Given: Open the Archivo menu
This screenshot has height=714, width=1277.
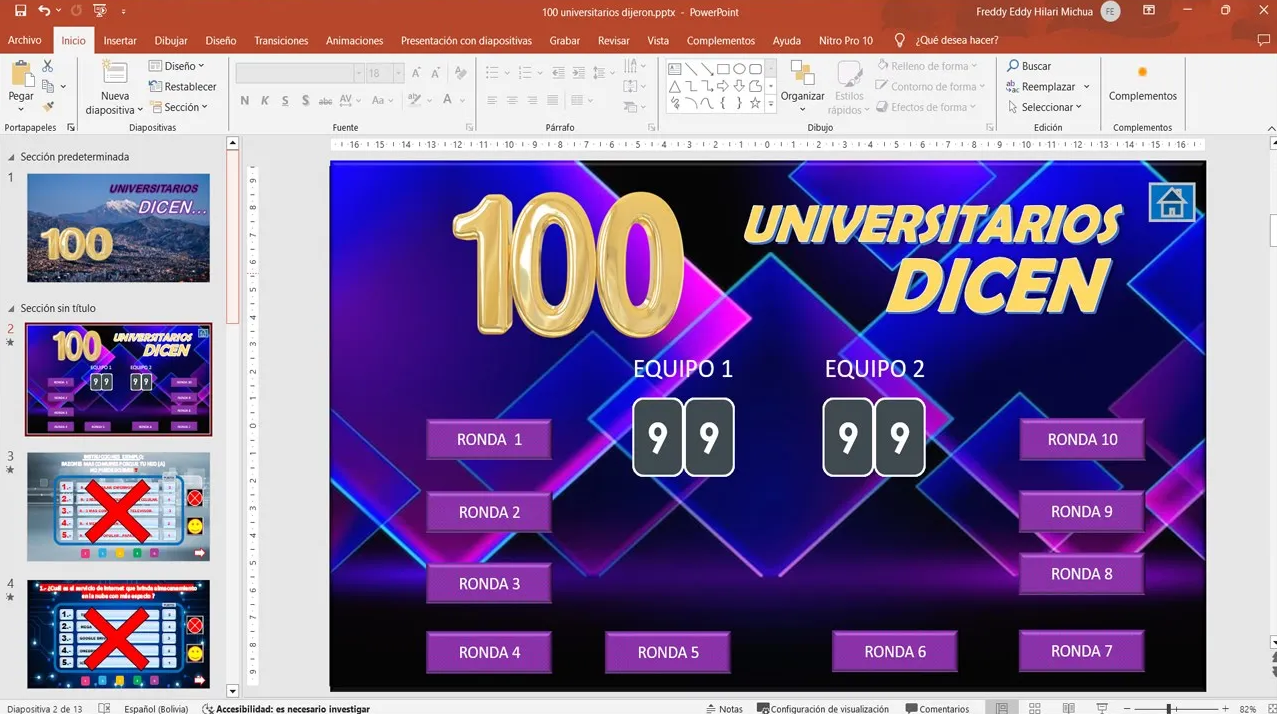Looking at the screenshot, I should click(x=25, y=41).
